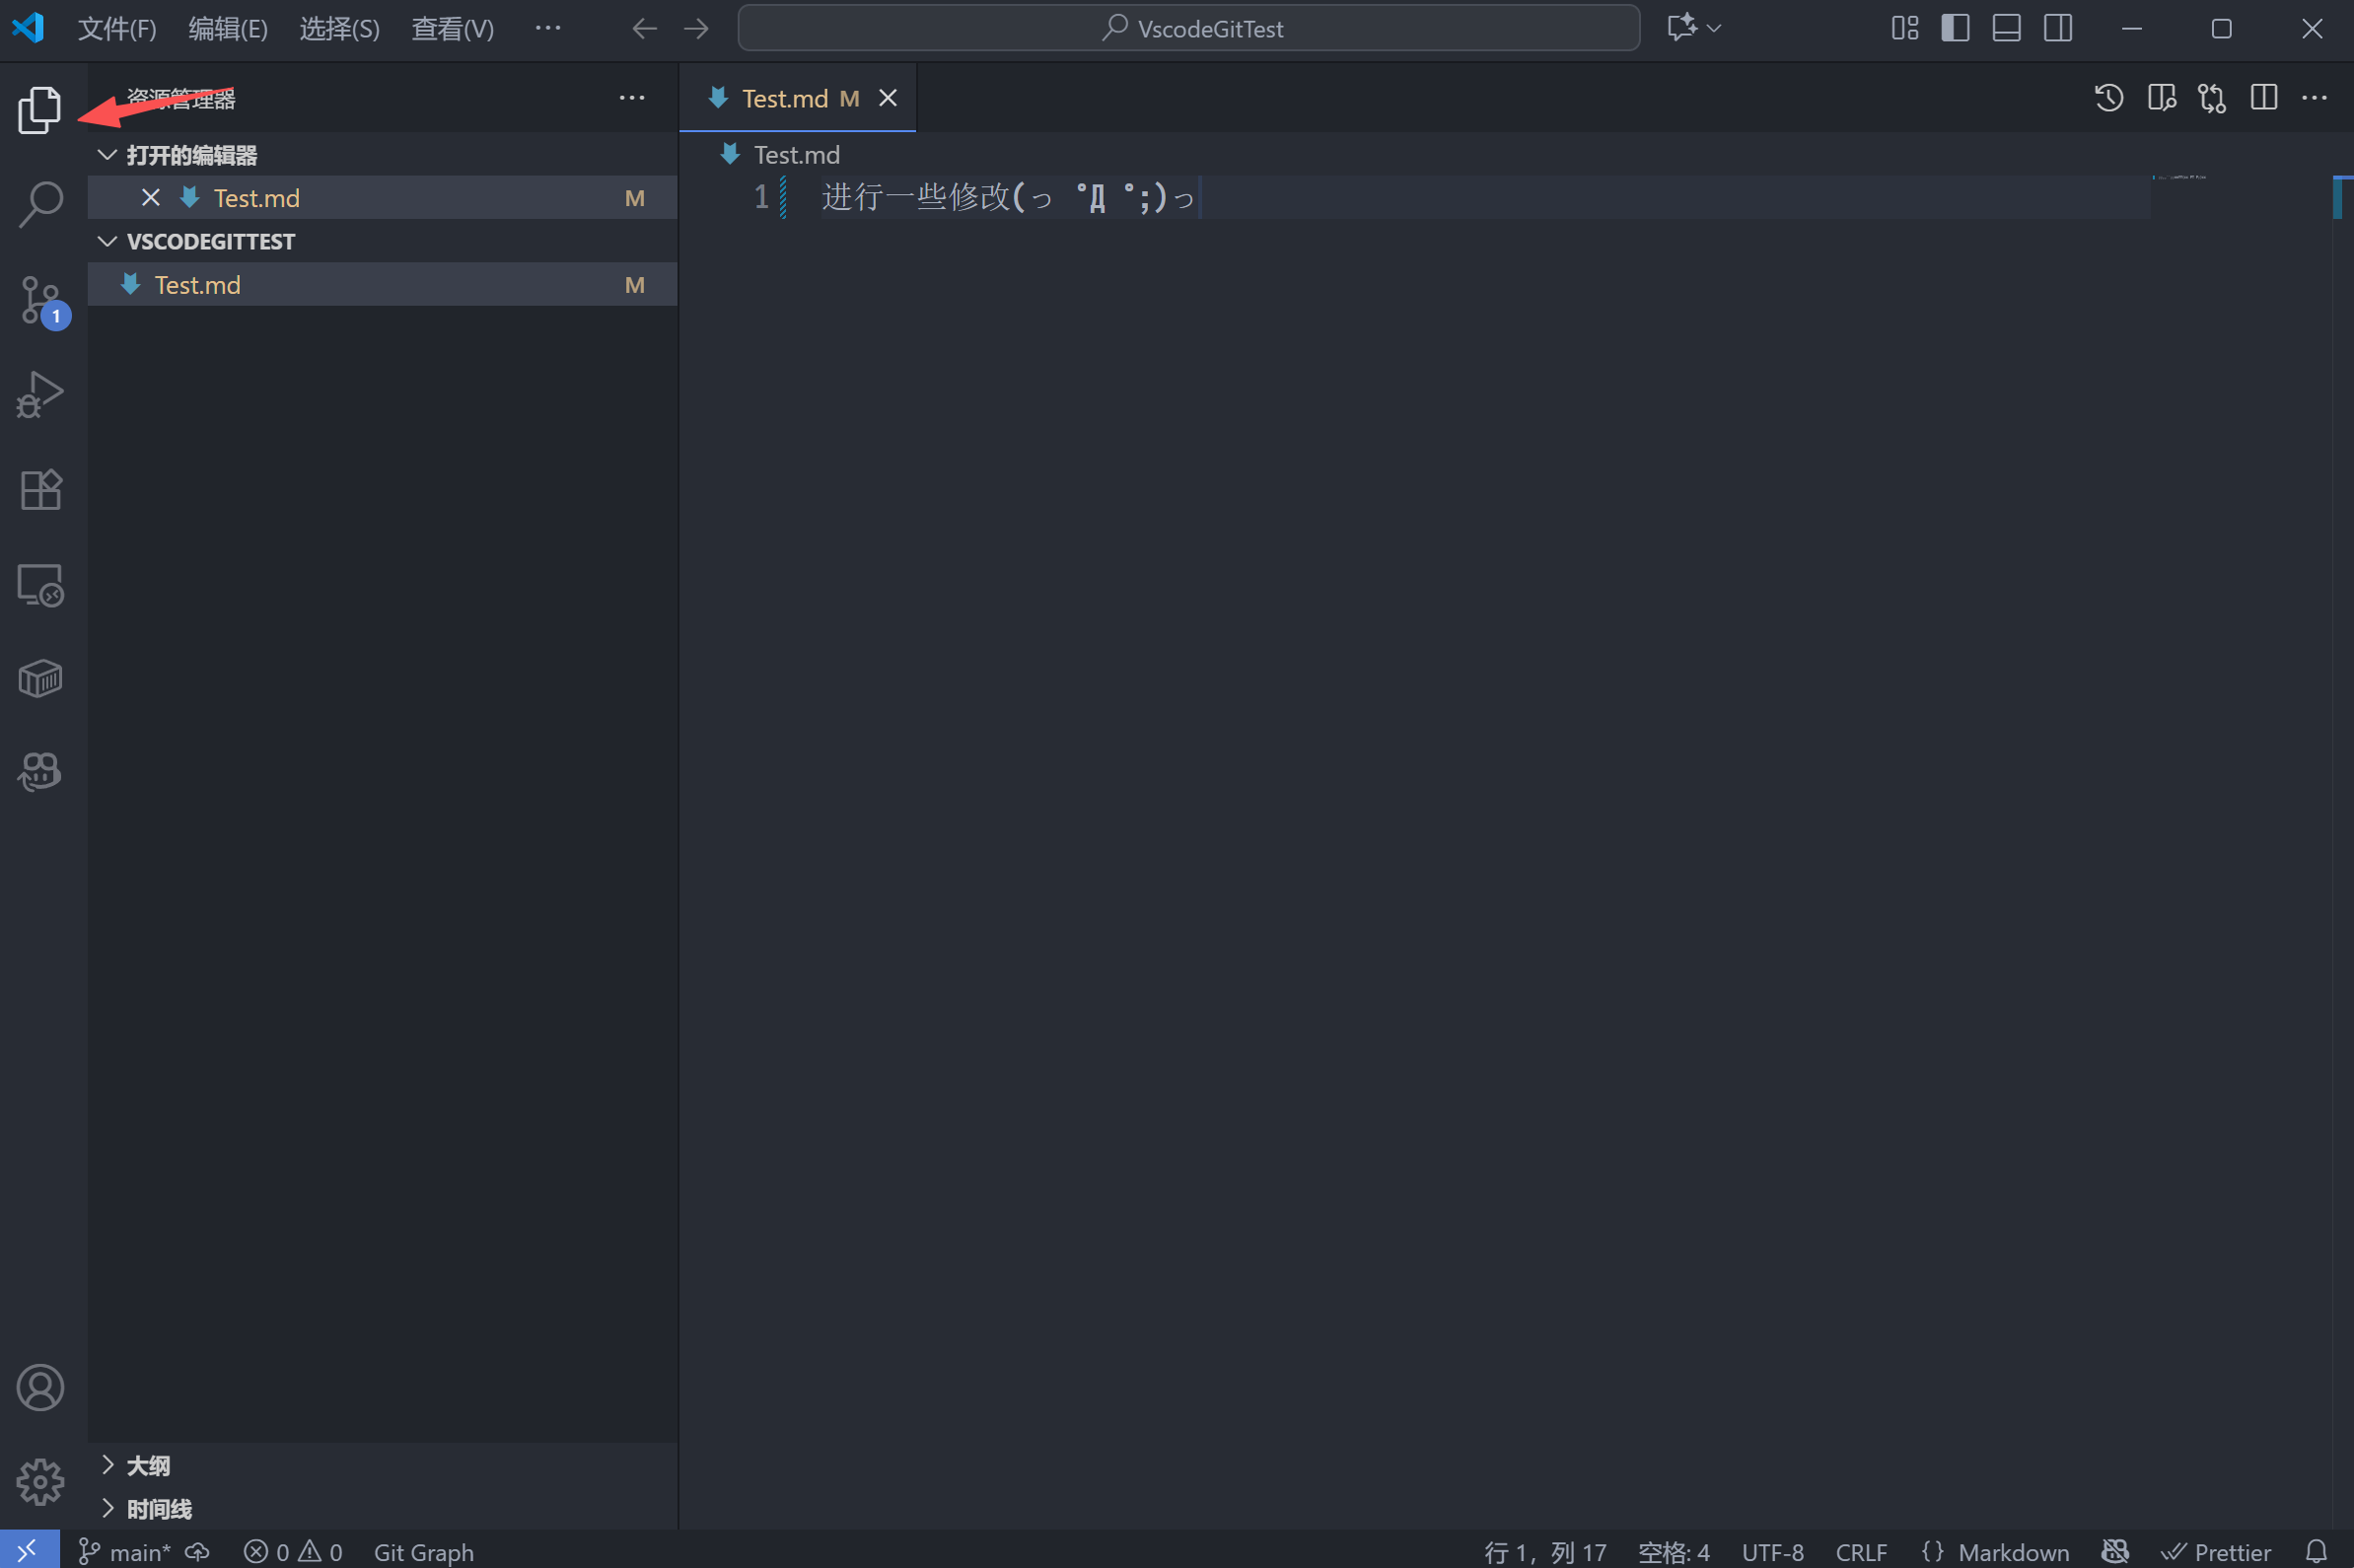Open the 文件(F) menu
This screenshot has height=1568, width=2354.
click(x=117, y=28)
